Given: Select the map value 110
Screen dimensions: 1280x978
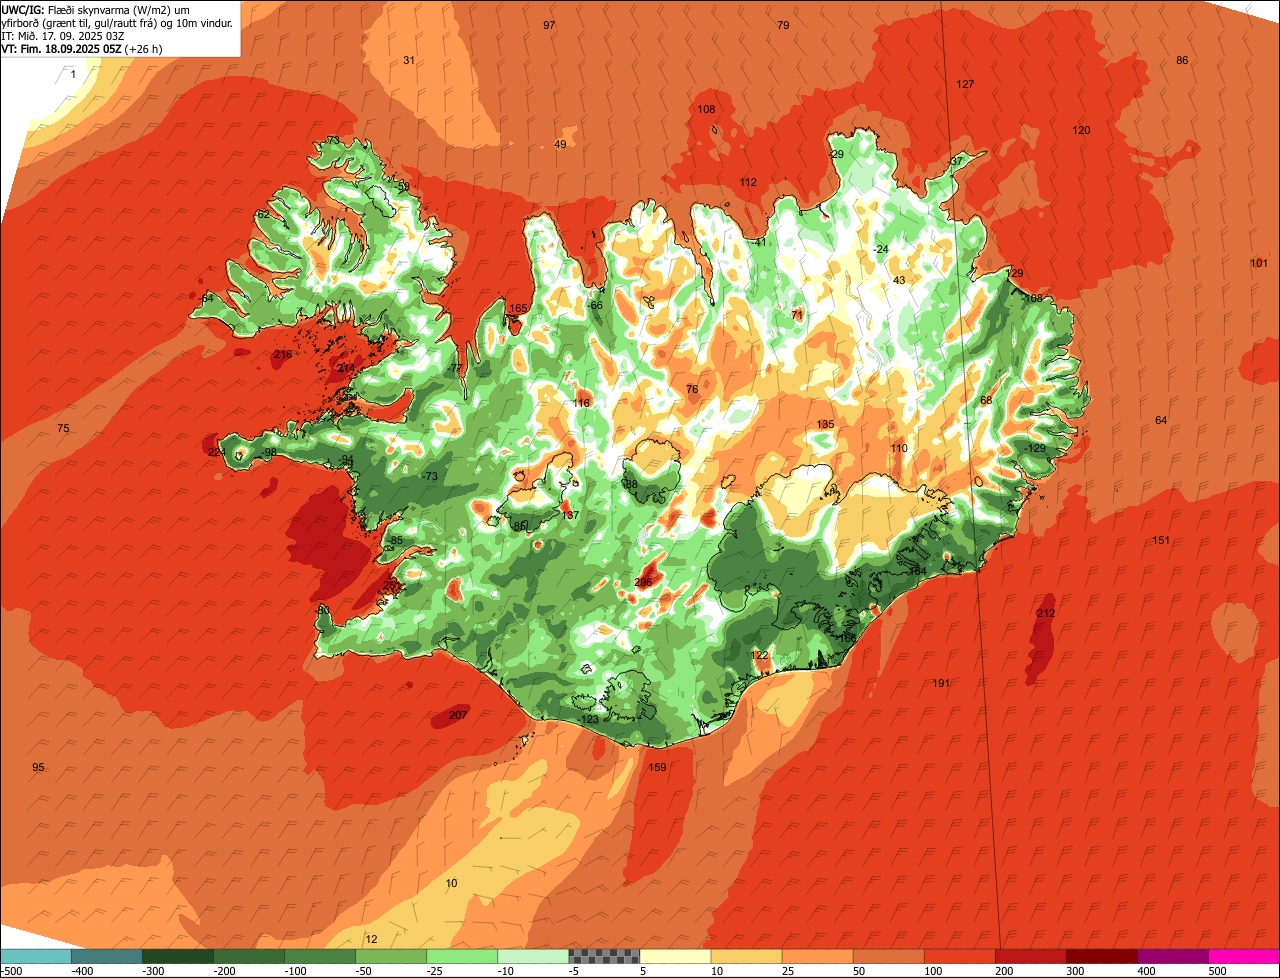Looking at the screenshot, I should 899,448.
